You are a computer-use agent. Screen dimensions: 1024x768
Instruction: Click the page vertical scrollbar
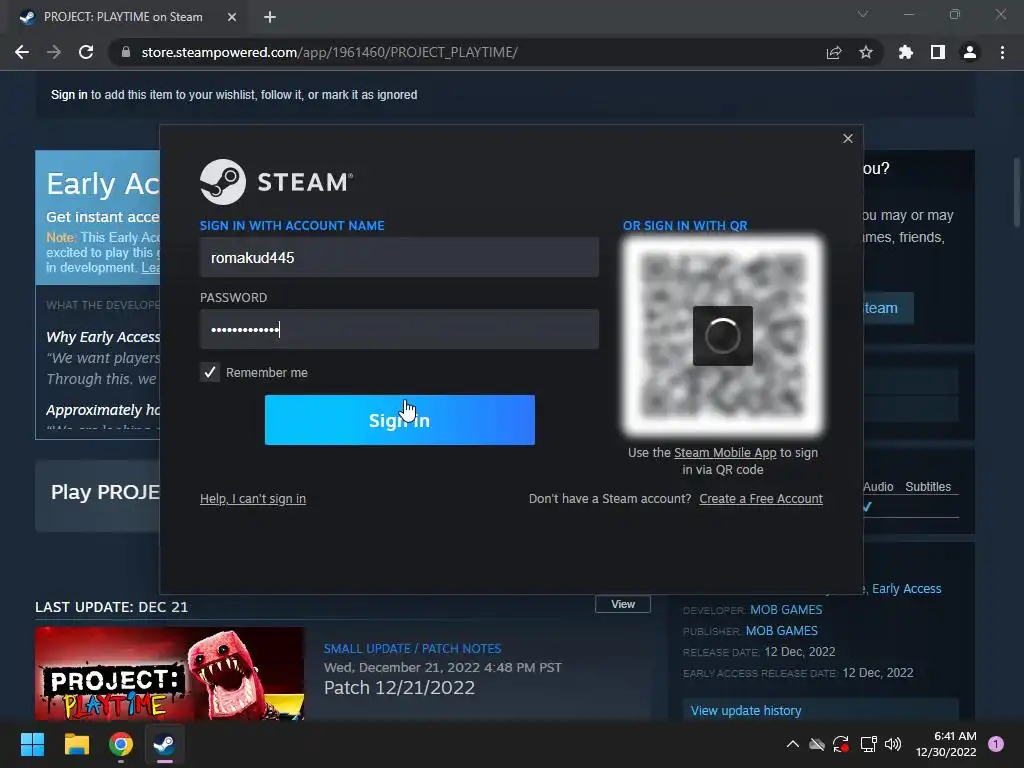point(1017,193)
